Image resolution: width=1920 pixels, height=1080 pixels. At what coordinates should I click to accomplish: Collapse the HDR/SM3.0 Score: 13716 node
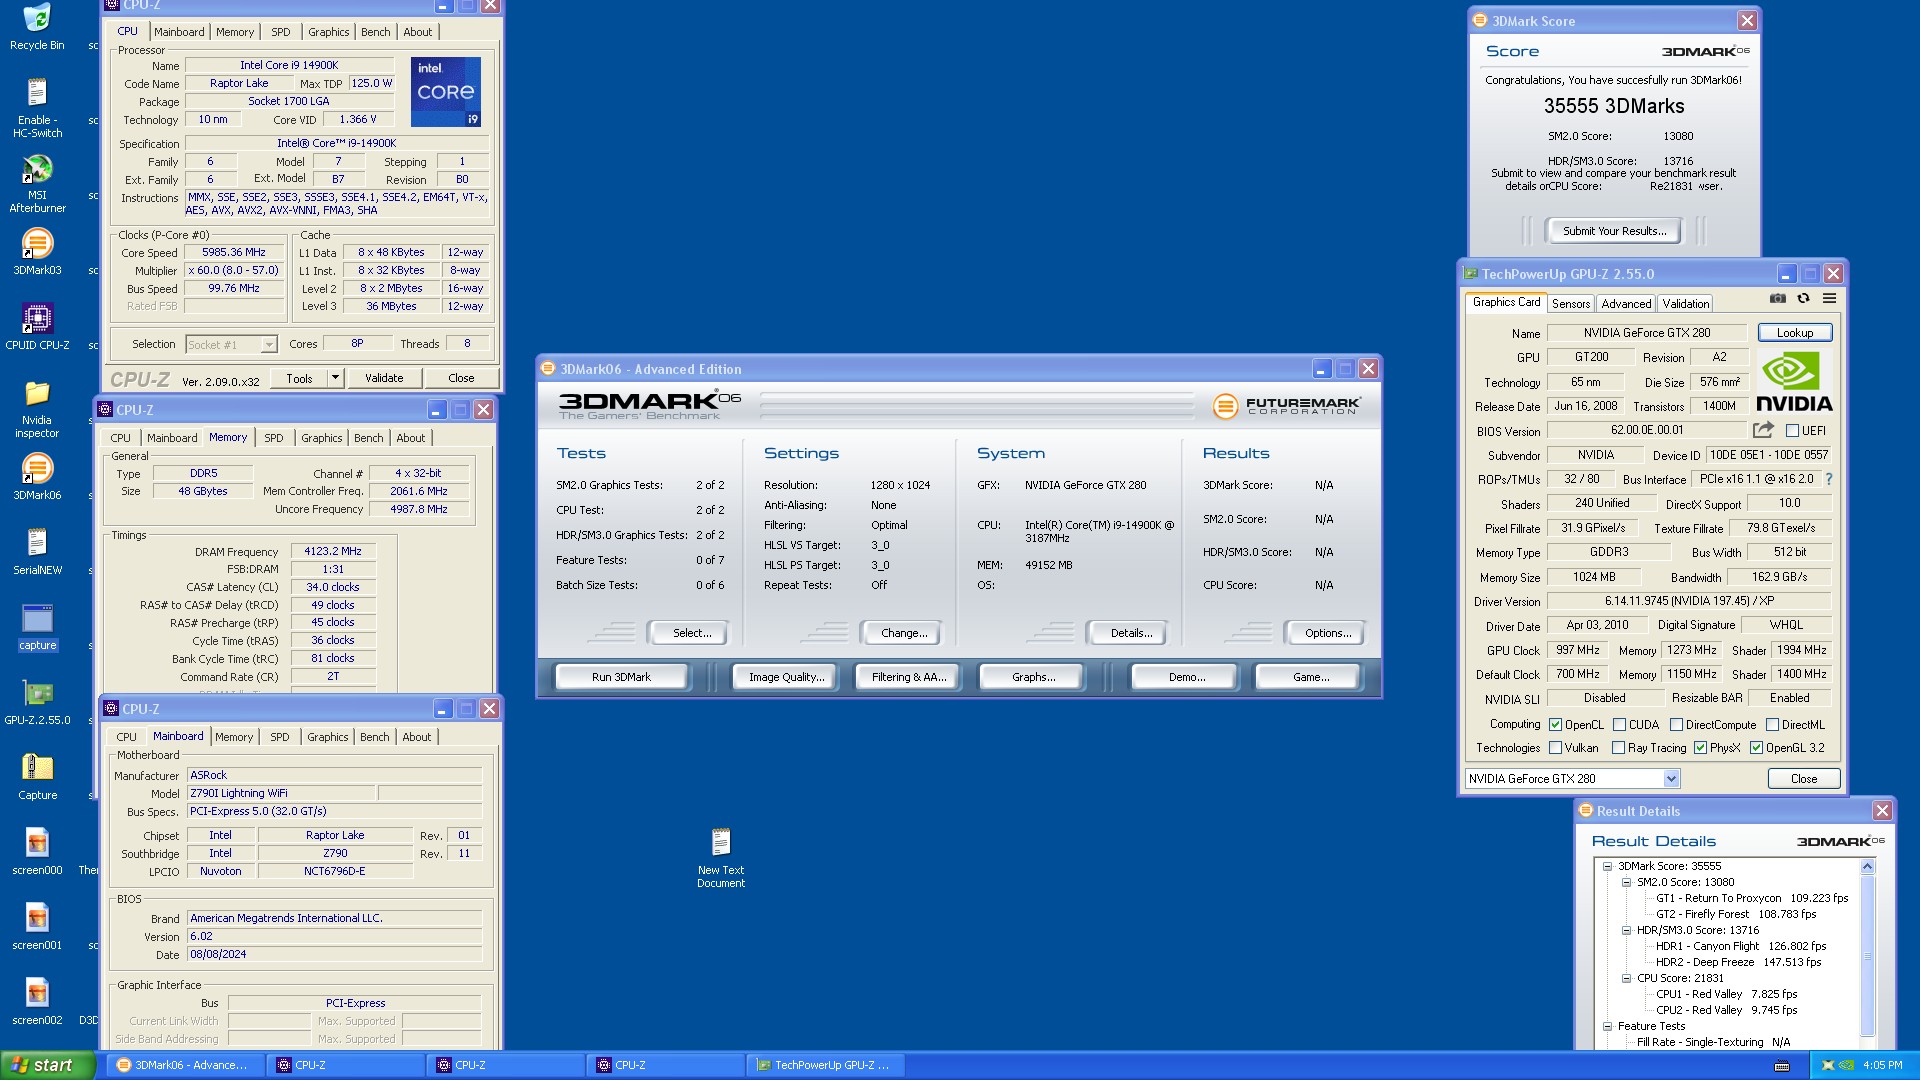[1626, 930]
